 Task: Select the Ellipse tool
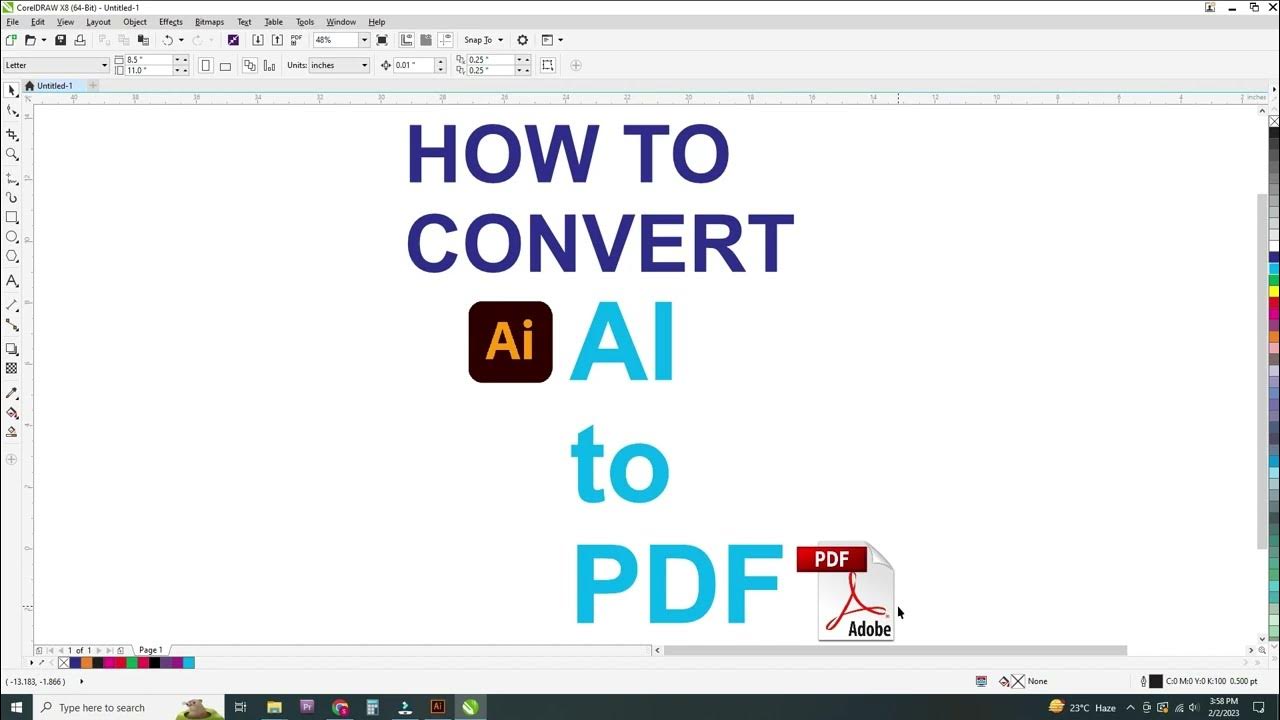[x=12, y=237]
